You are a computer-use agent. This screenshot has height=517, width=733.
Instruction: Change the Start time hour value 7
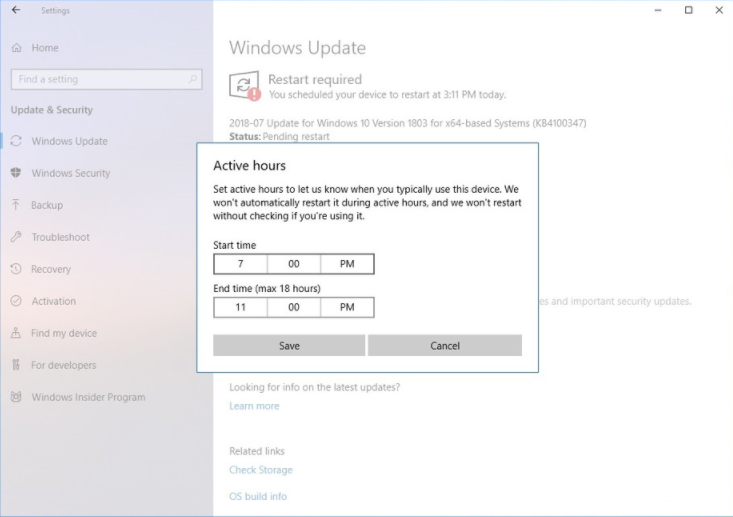click(x=240, y=264)
